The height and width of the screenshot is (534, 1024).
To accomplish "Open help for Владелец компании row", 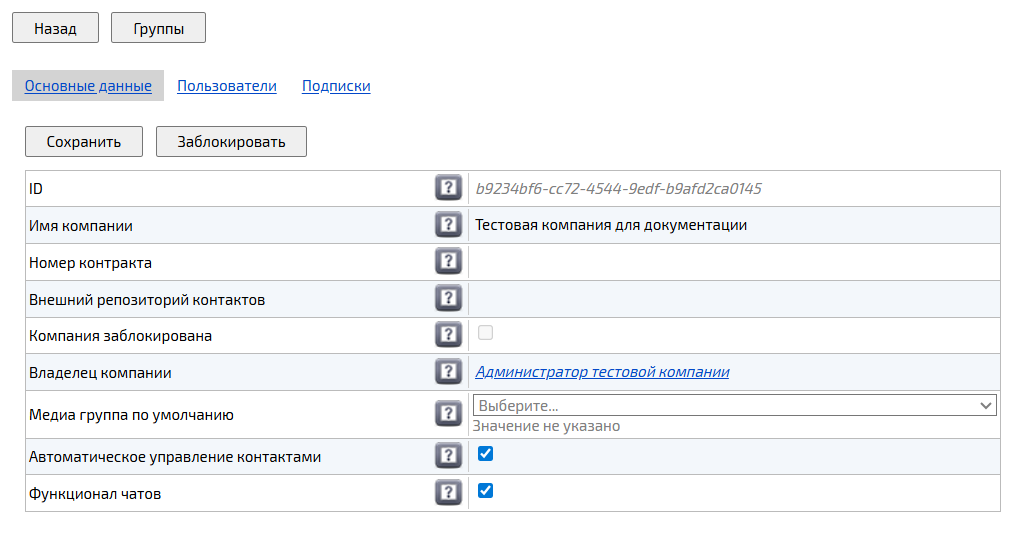I will tap(448, 372).
